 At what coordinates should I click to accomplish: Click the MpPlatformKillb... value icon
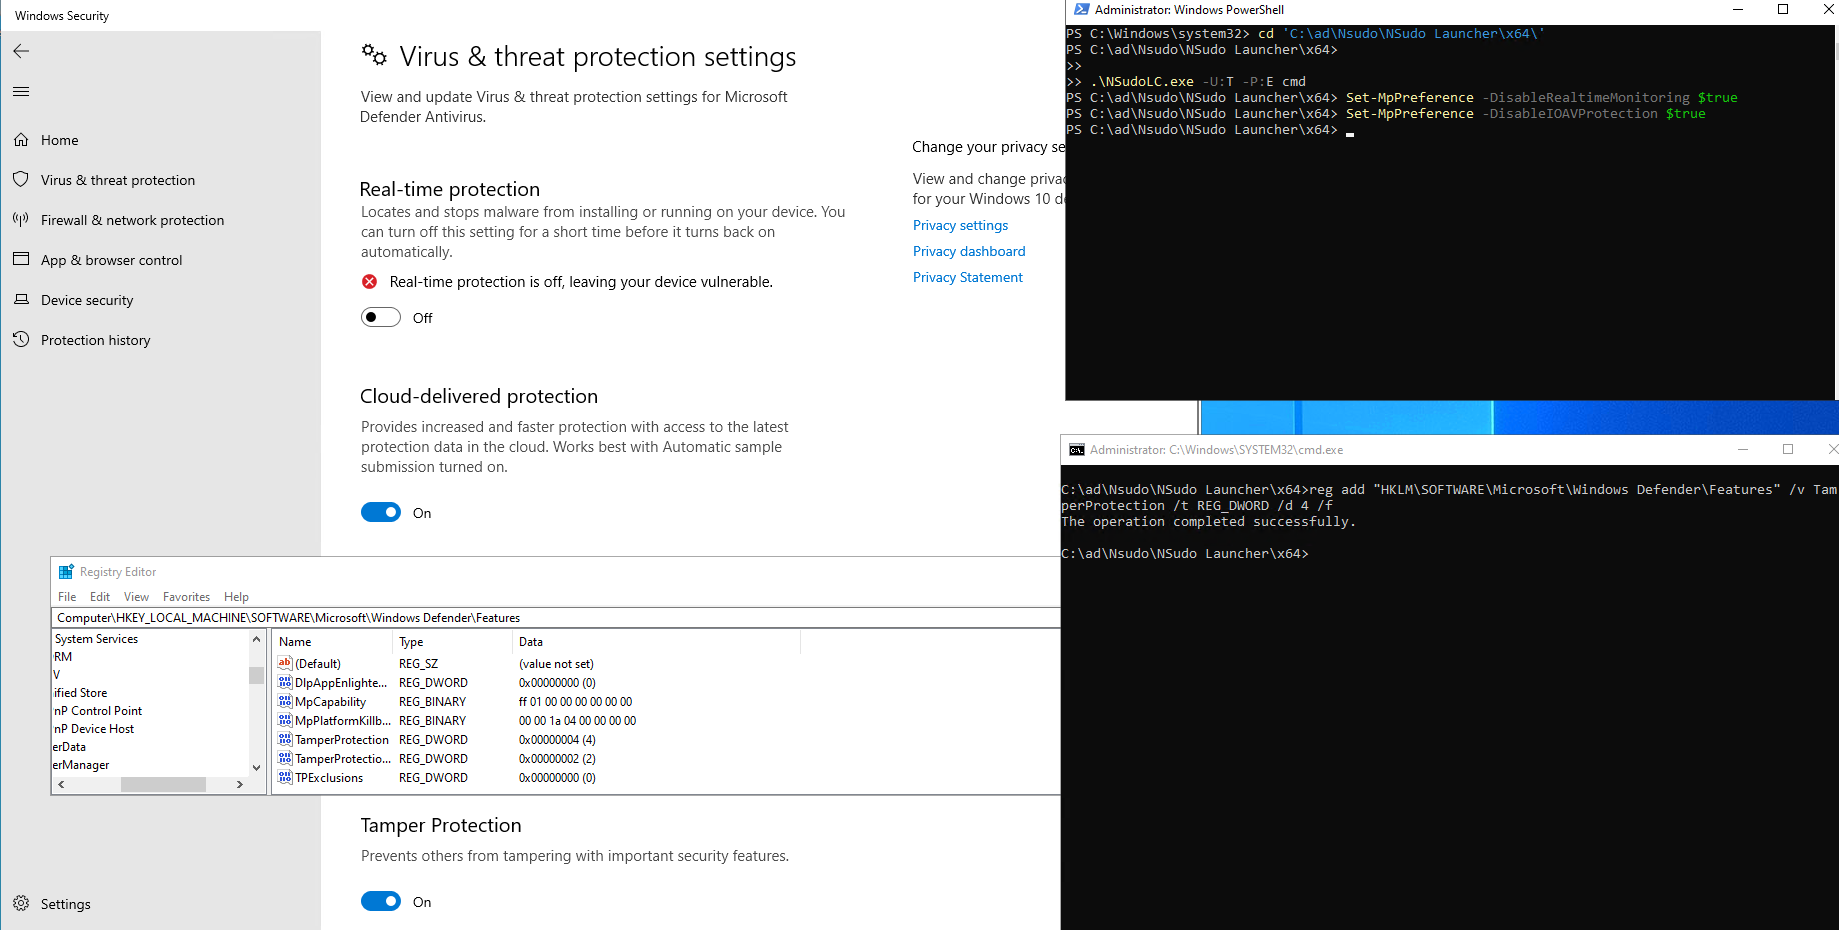coord(285,720)
